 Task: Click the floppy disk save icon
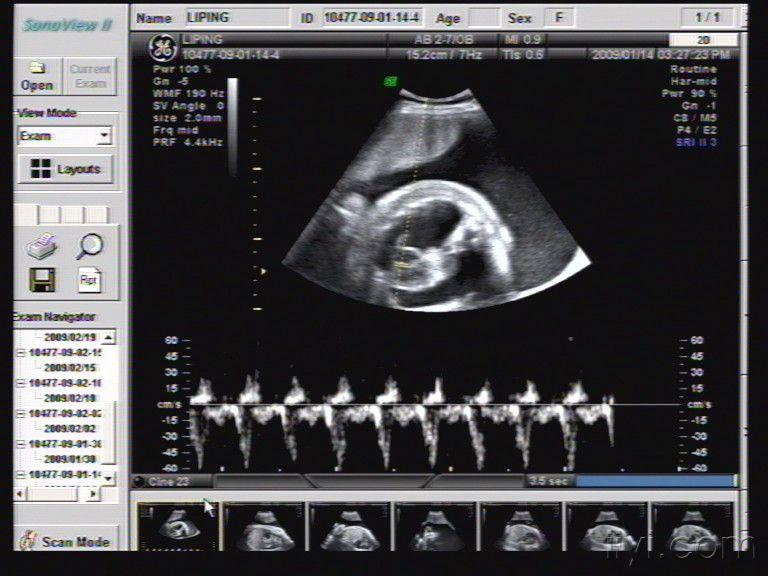[42, 280]
